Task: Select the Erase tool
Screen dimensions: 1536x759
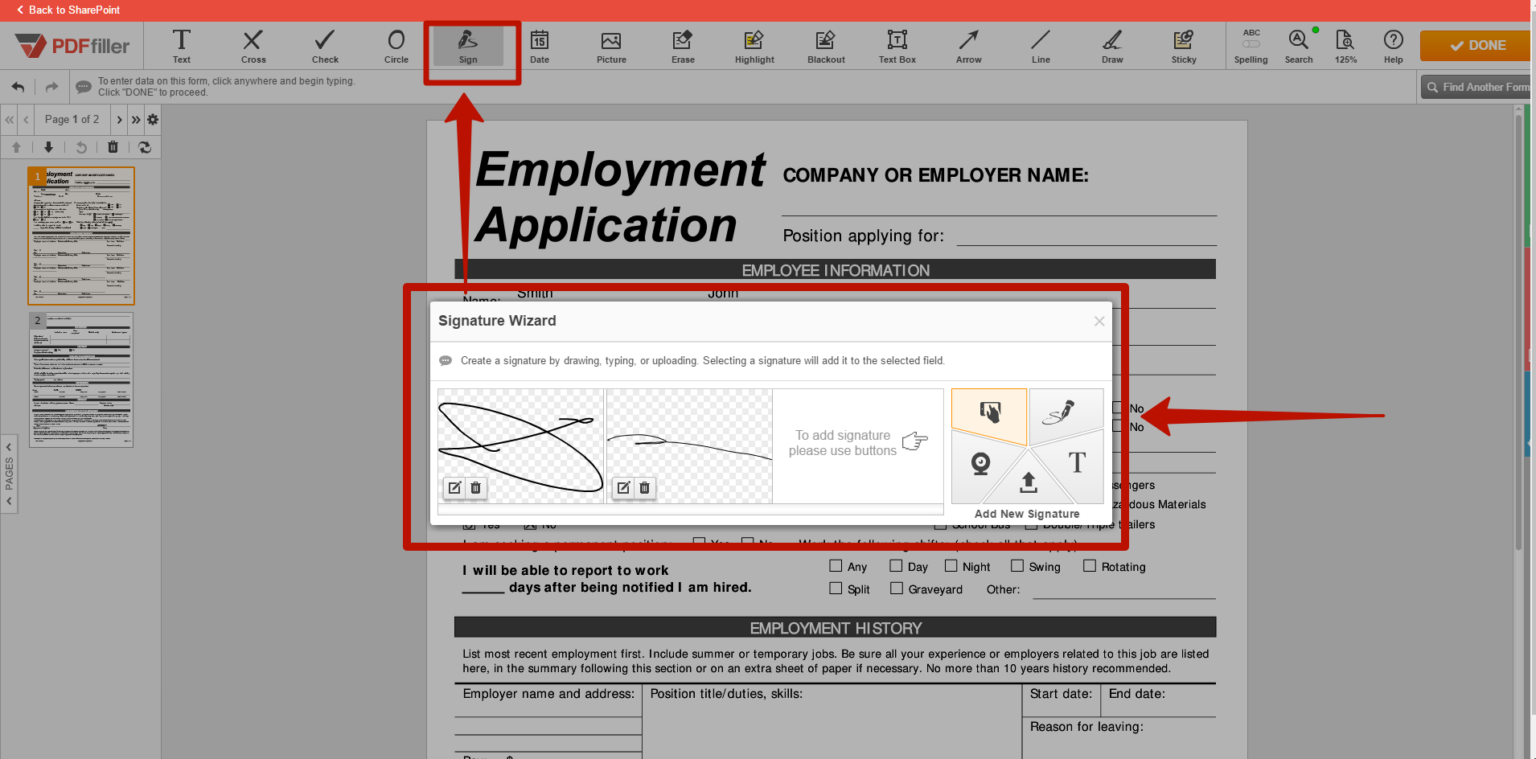Action: point(682,45)
